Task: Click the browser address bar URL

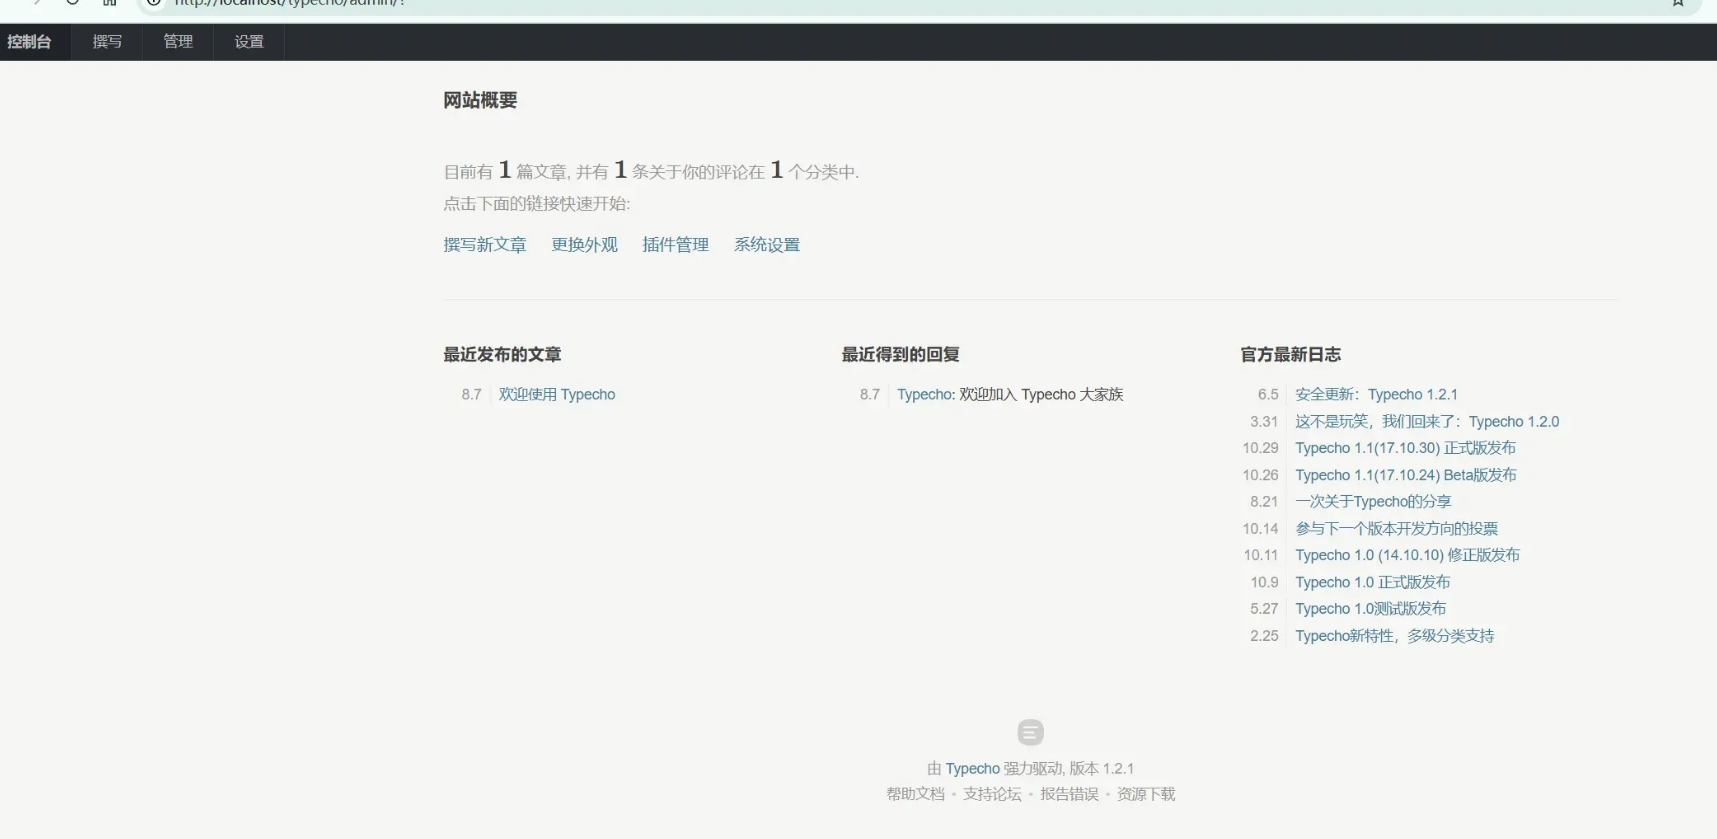Action: coord(290,4)
